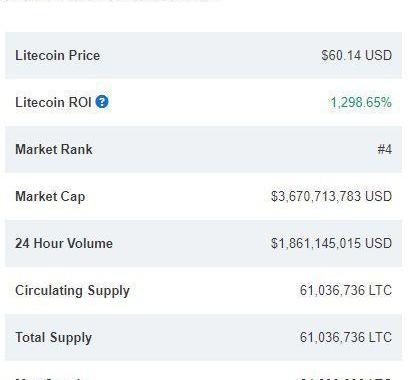Click the green 1,298.65% ROI value
Image resolution: width=413 pixels, height=380 pixels.
tap(361, 102)
